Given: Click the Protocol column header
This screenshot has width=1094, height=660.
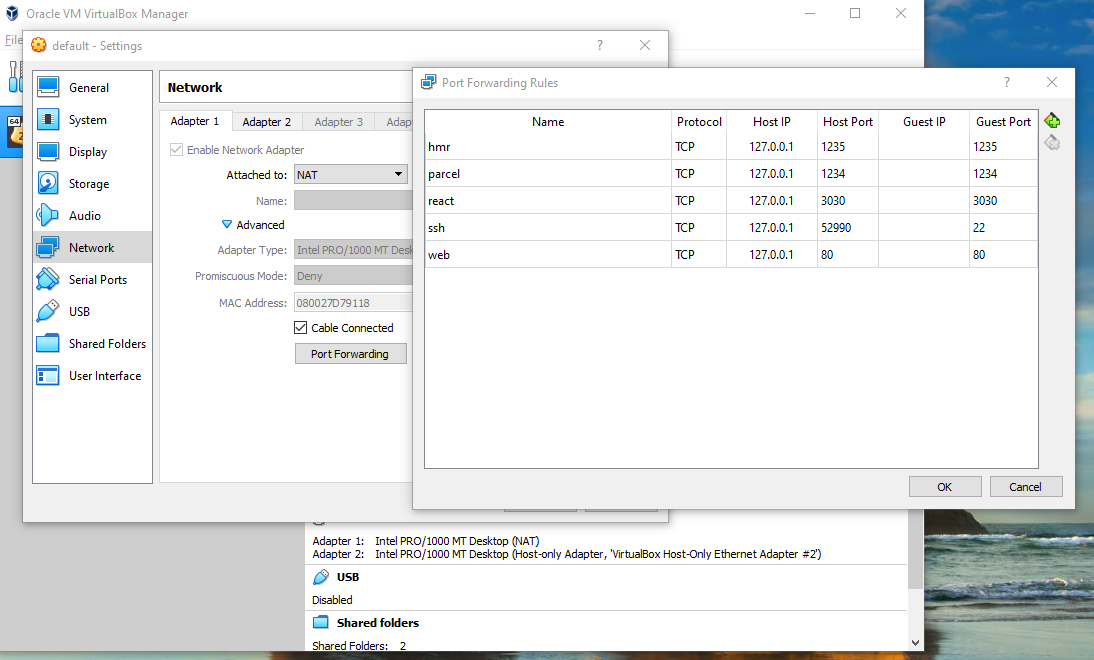Looking at the screenshot, I should click(699, 121).
